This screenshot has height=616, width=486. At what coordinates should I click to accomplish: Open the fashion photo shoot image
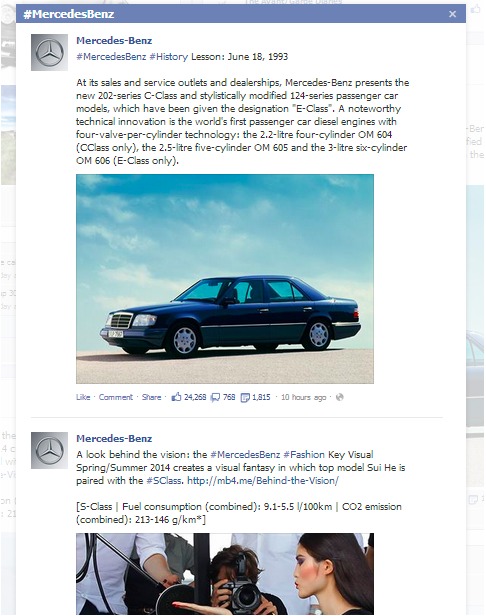tap(225, 574)
